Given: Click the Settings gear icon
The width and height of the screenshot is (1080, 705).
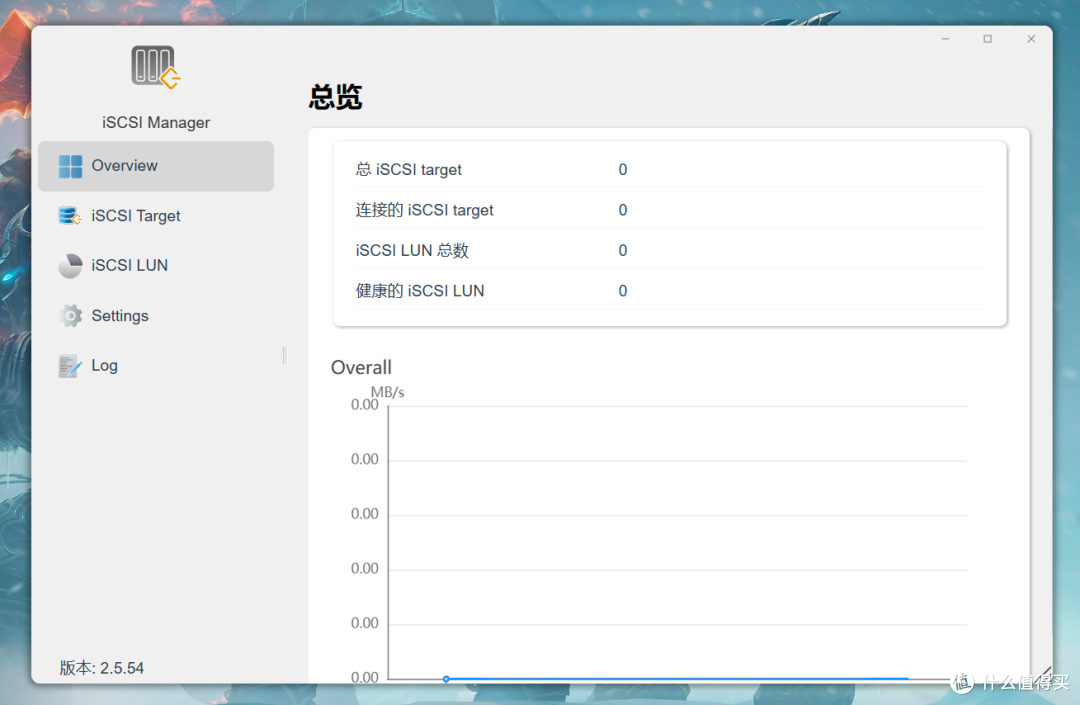Looking at the screenshot, I should point(70,315).
